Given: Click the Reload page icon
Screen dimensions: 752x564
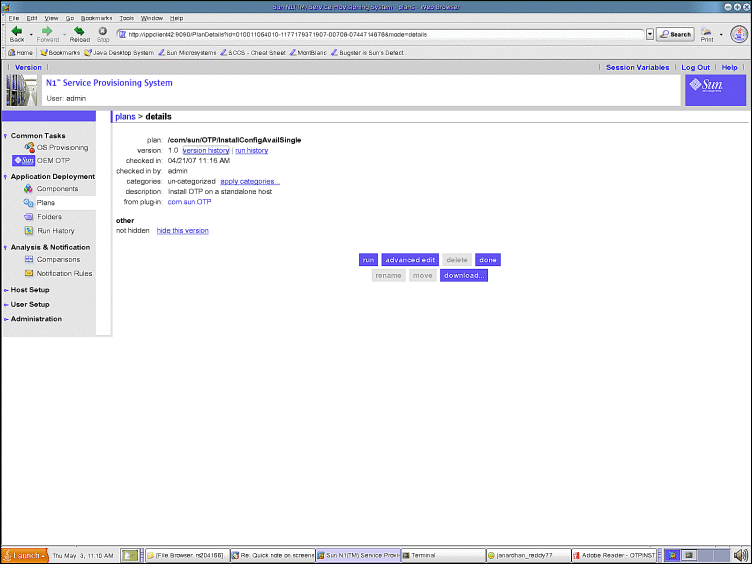Looking at the screenshot, I should 79,31.
